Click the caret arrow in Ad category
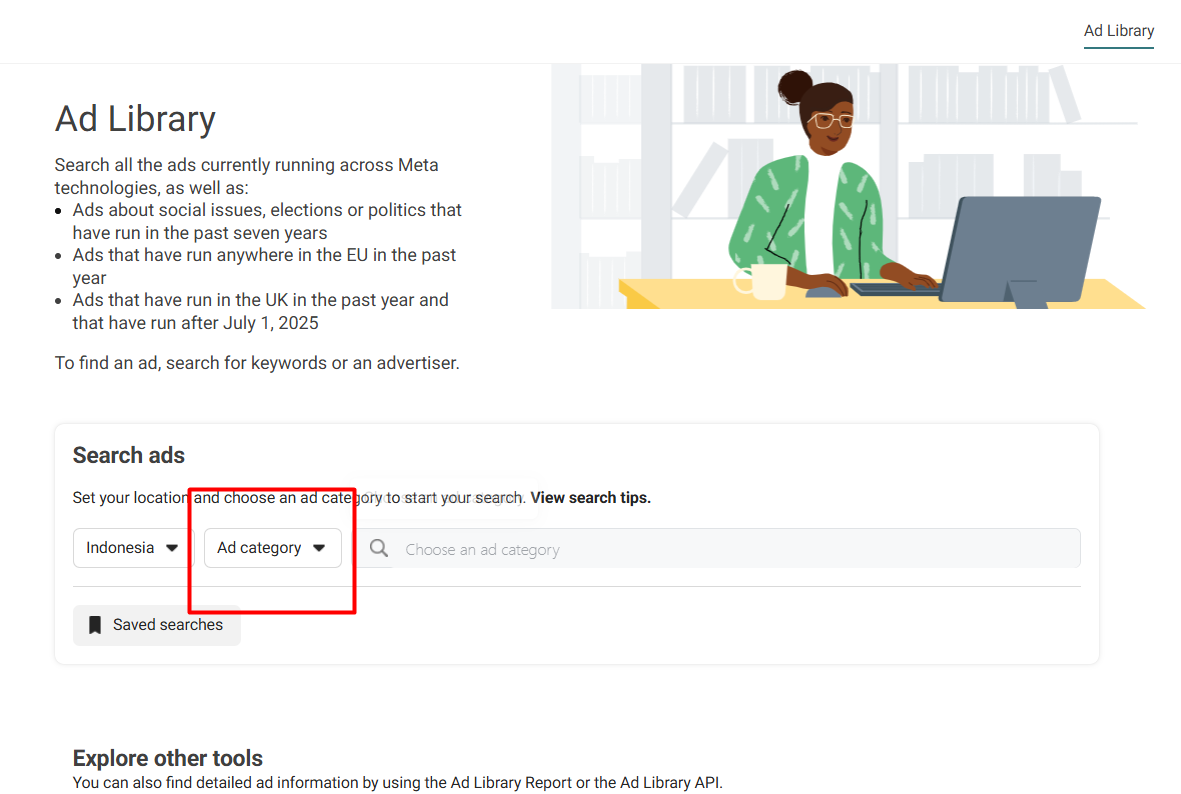The width and height of the screenshot is (1181, 794). tap(319, 548)
